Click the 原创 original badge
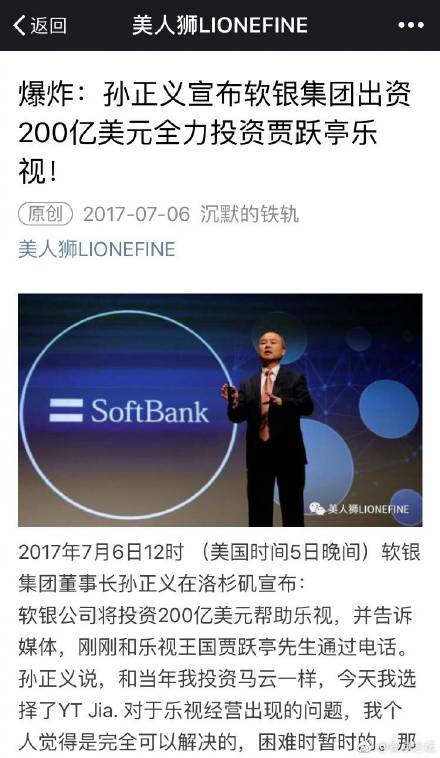 [45, 214]
